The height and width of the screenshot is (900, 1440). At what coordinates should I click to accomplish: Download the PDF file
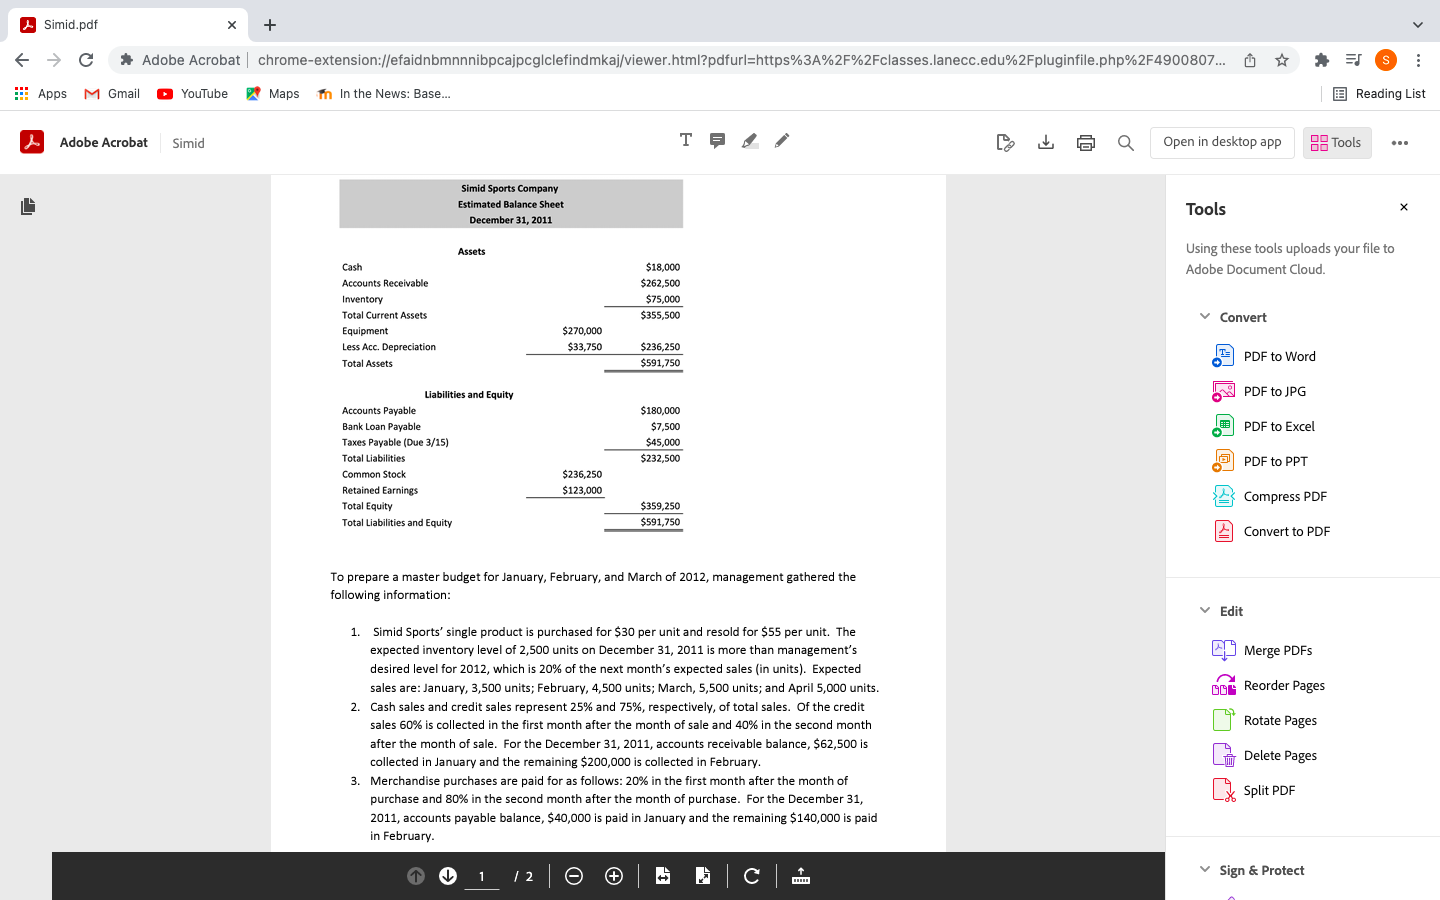click(1045, 143)
